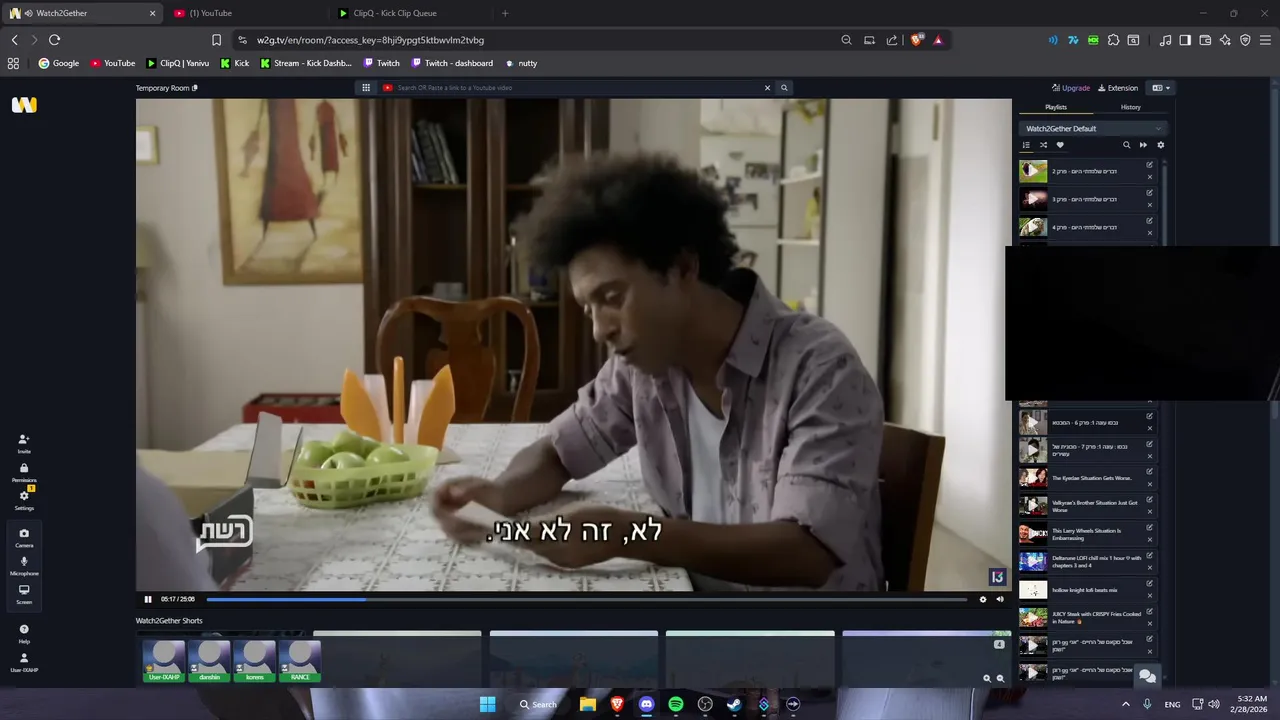Screen dimensions: 1280x720
Task: Mute the video player volume
Action: (1000, 600)
